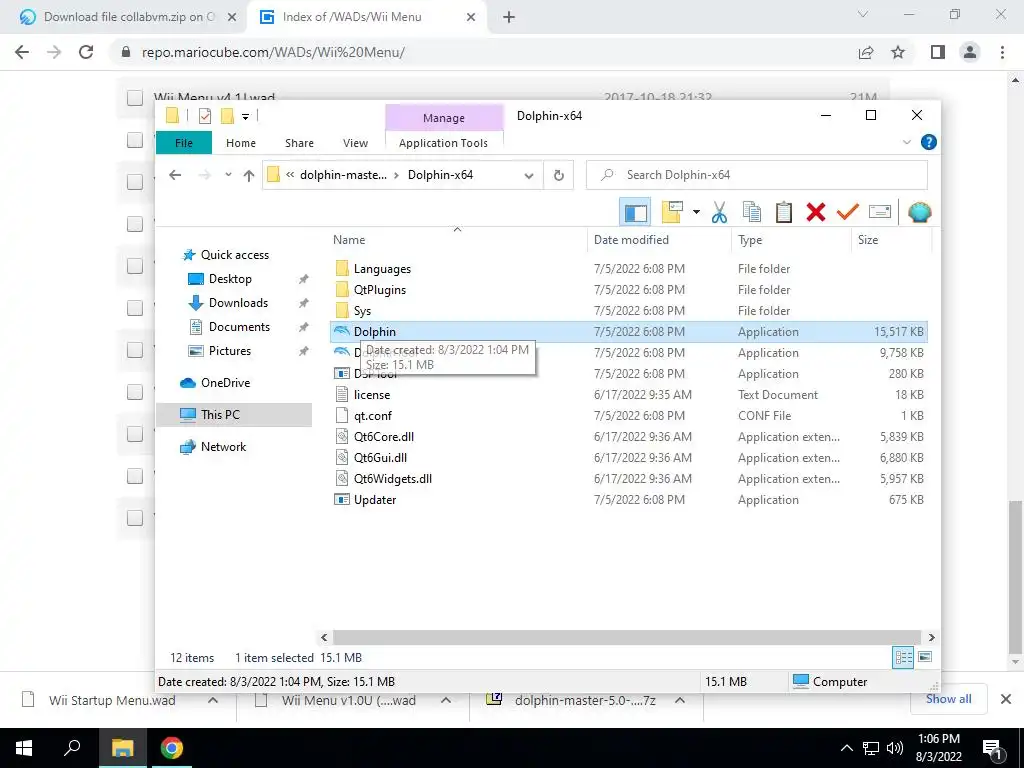The height and width of the screenshot is (768, 1024).
Task: Open recent locations dropdown arrow
Action: [x=228, y=175]
